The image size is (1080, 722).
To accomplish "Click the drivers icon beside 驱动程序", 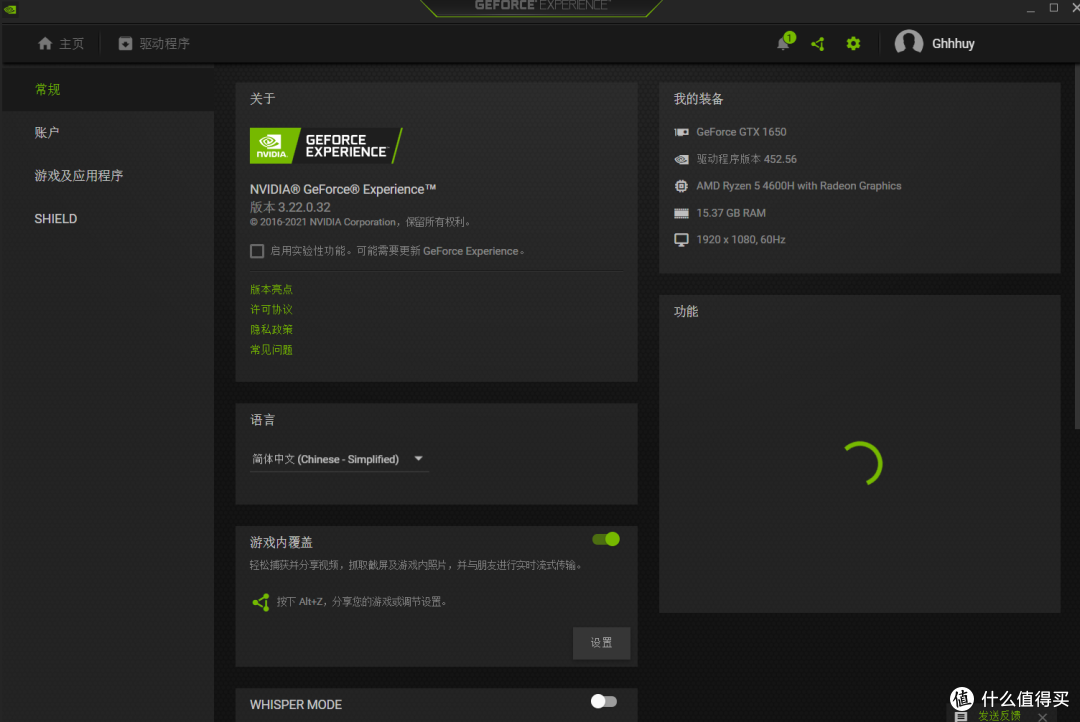I will [x=125, y=43].
